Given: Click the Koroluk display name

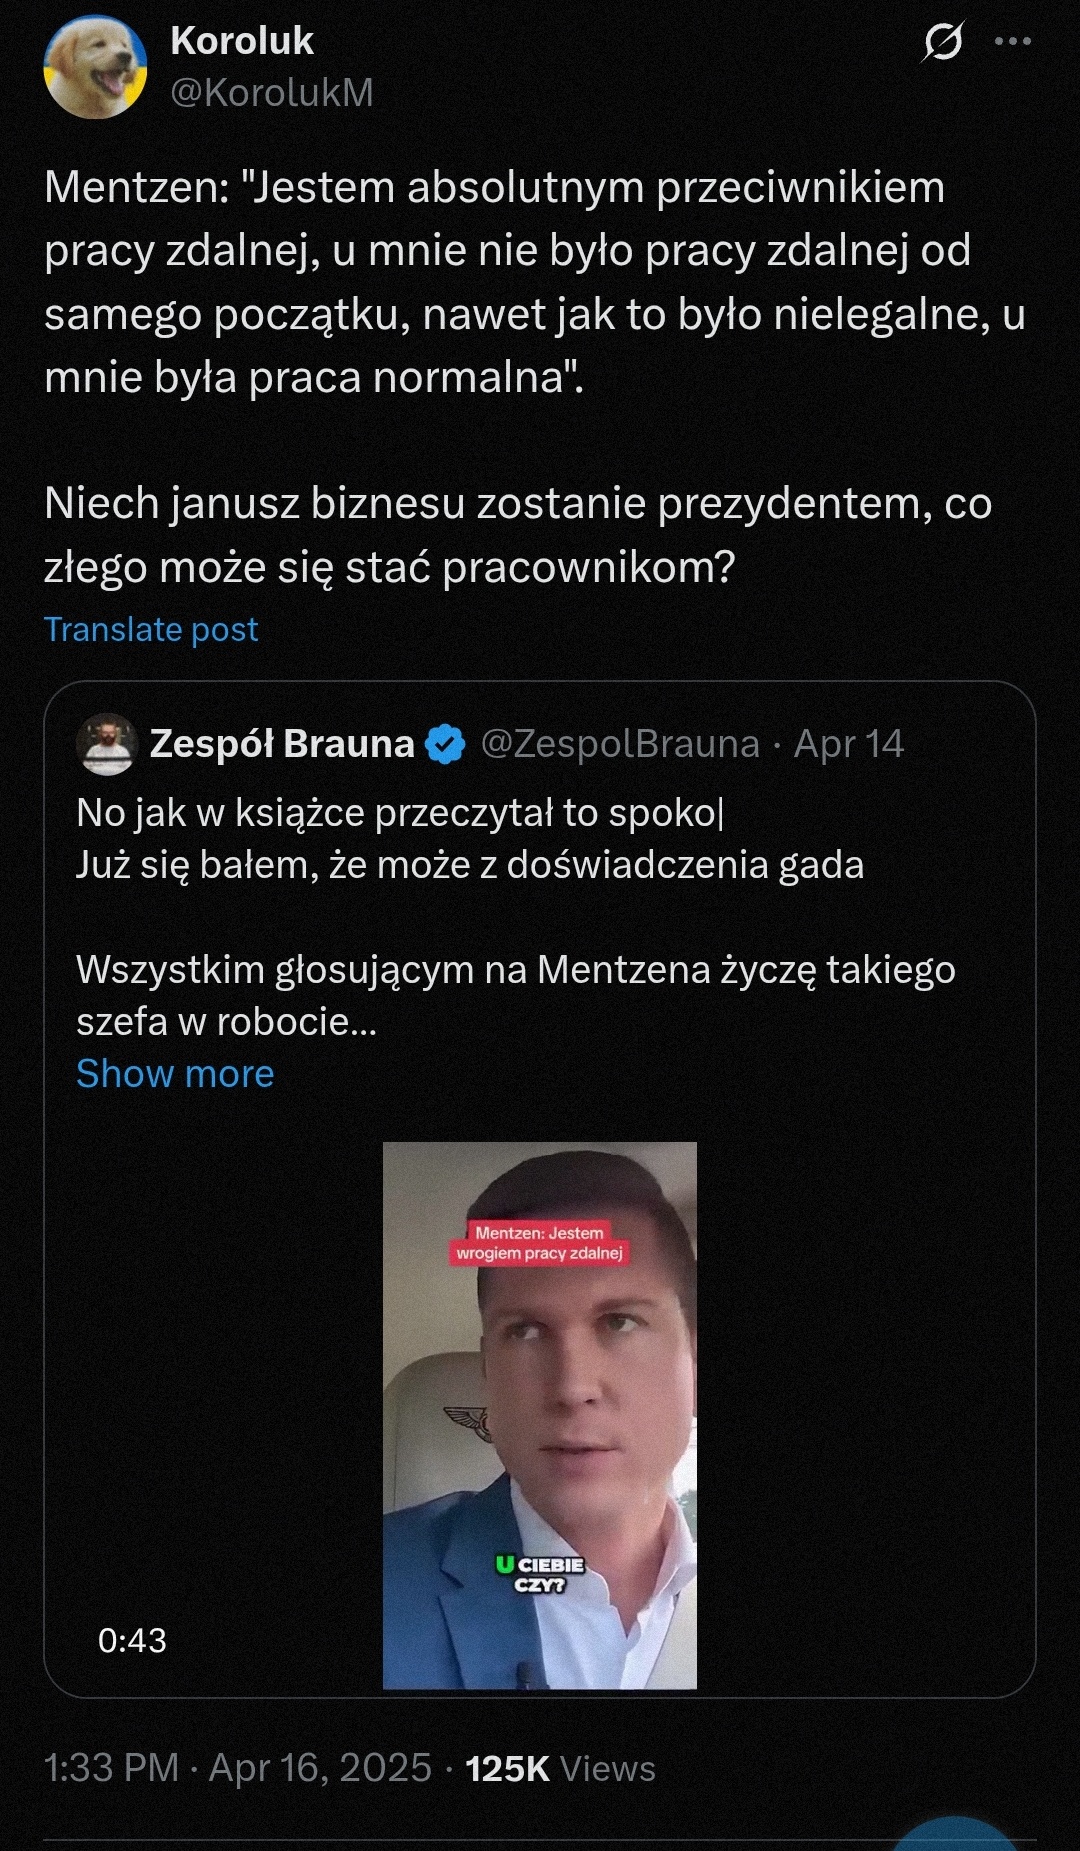Looking at the screenshot, I should 242,41.
